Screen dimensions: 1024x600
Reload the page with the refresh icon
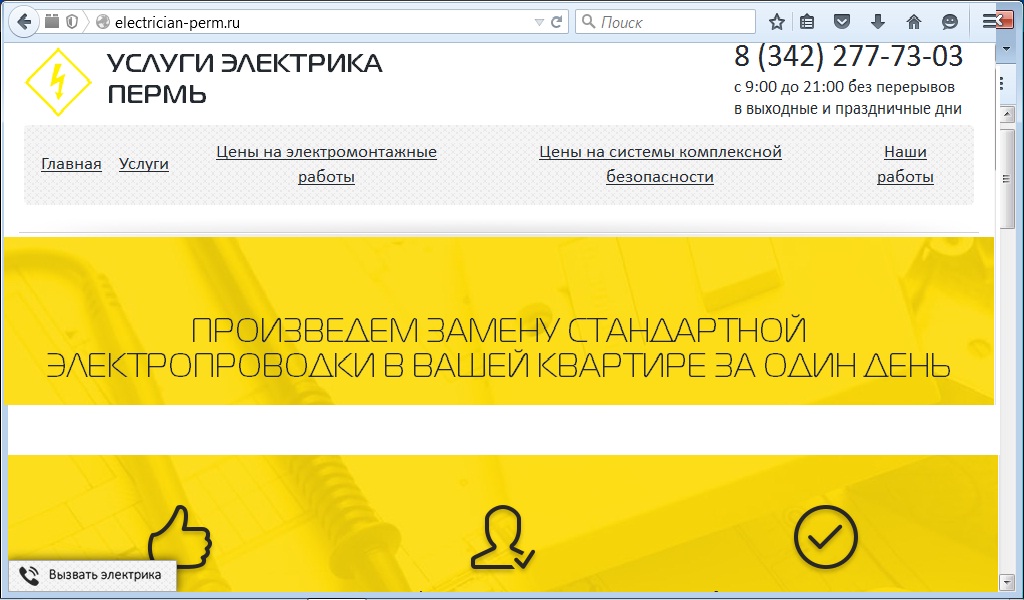pos(557,21)
